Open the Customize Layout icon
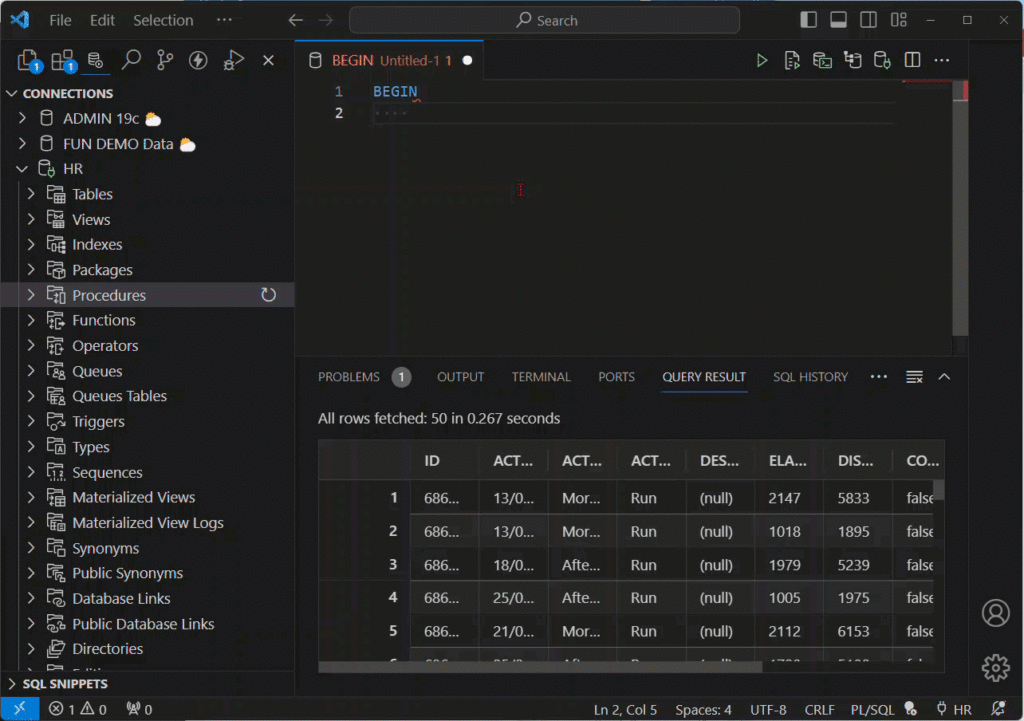 pos(899,20)
